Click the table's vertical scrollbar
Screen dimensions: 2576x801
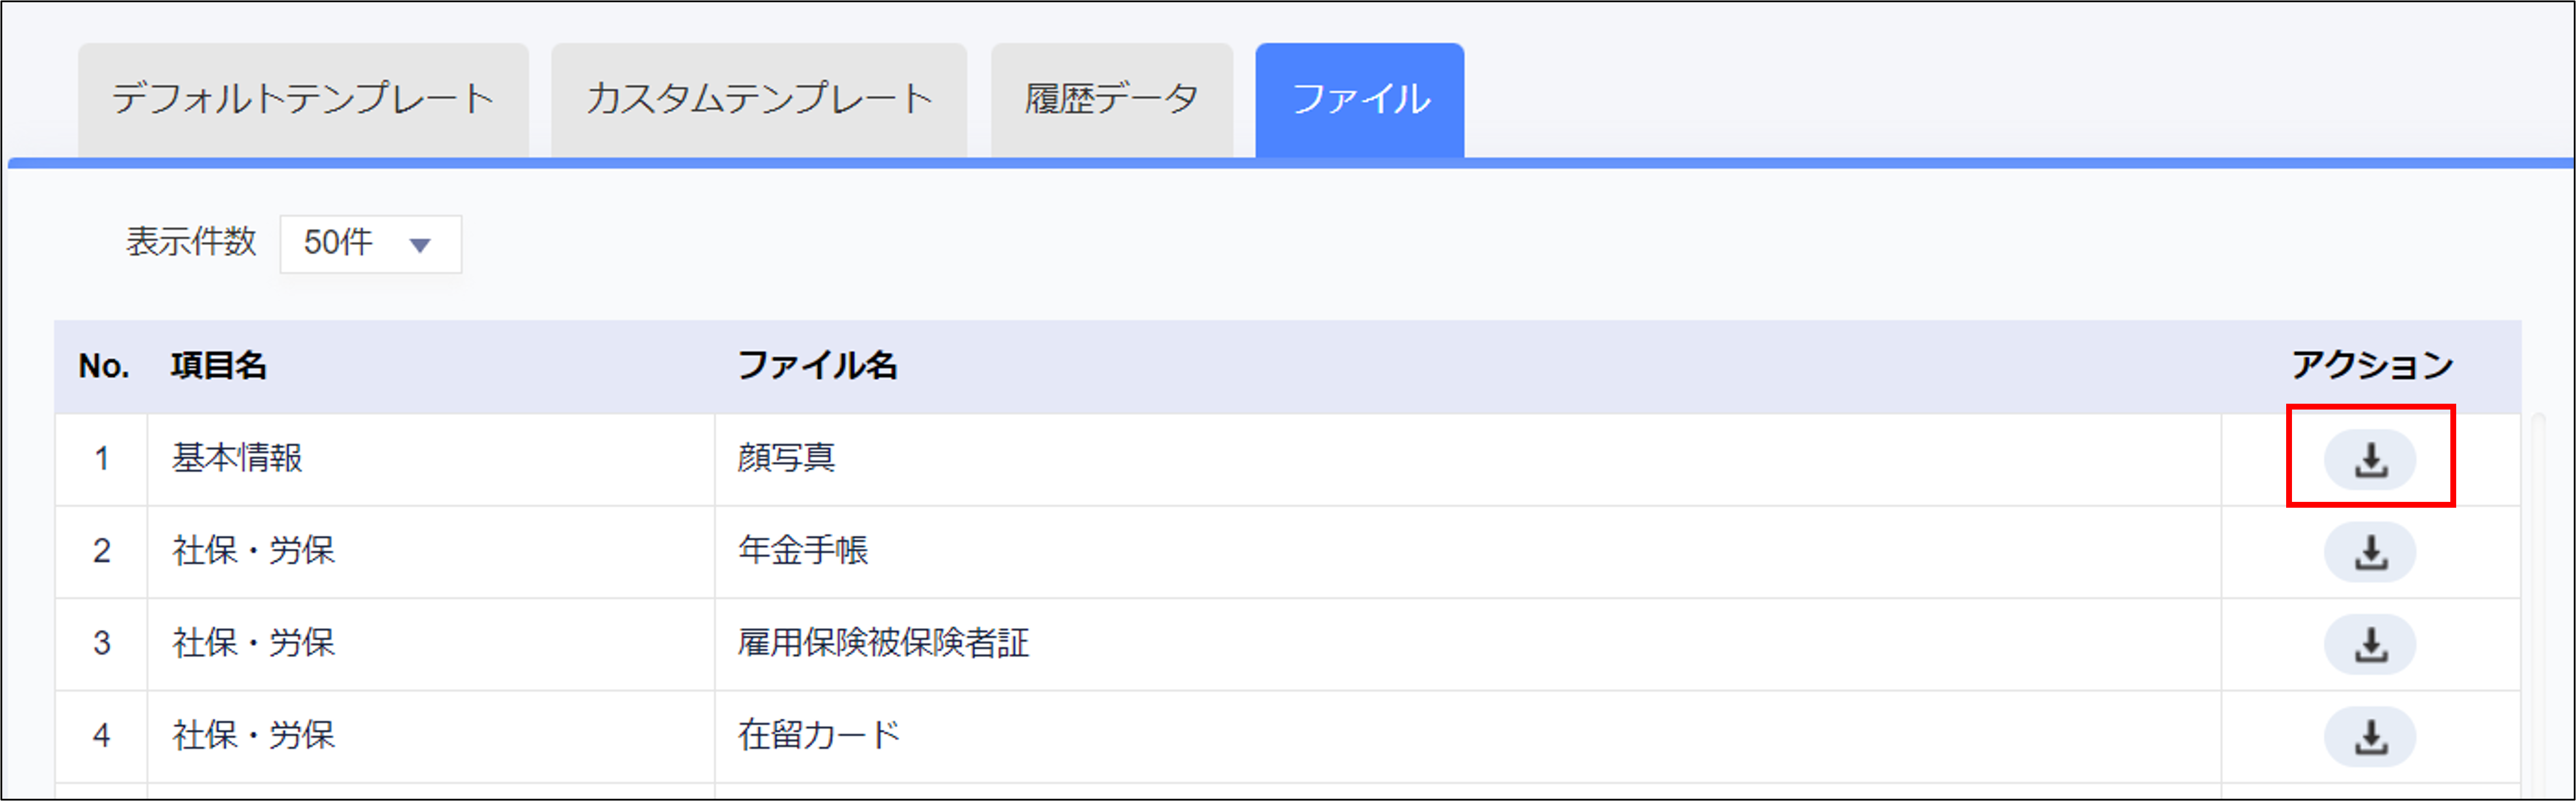coord(2537,600)
